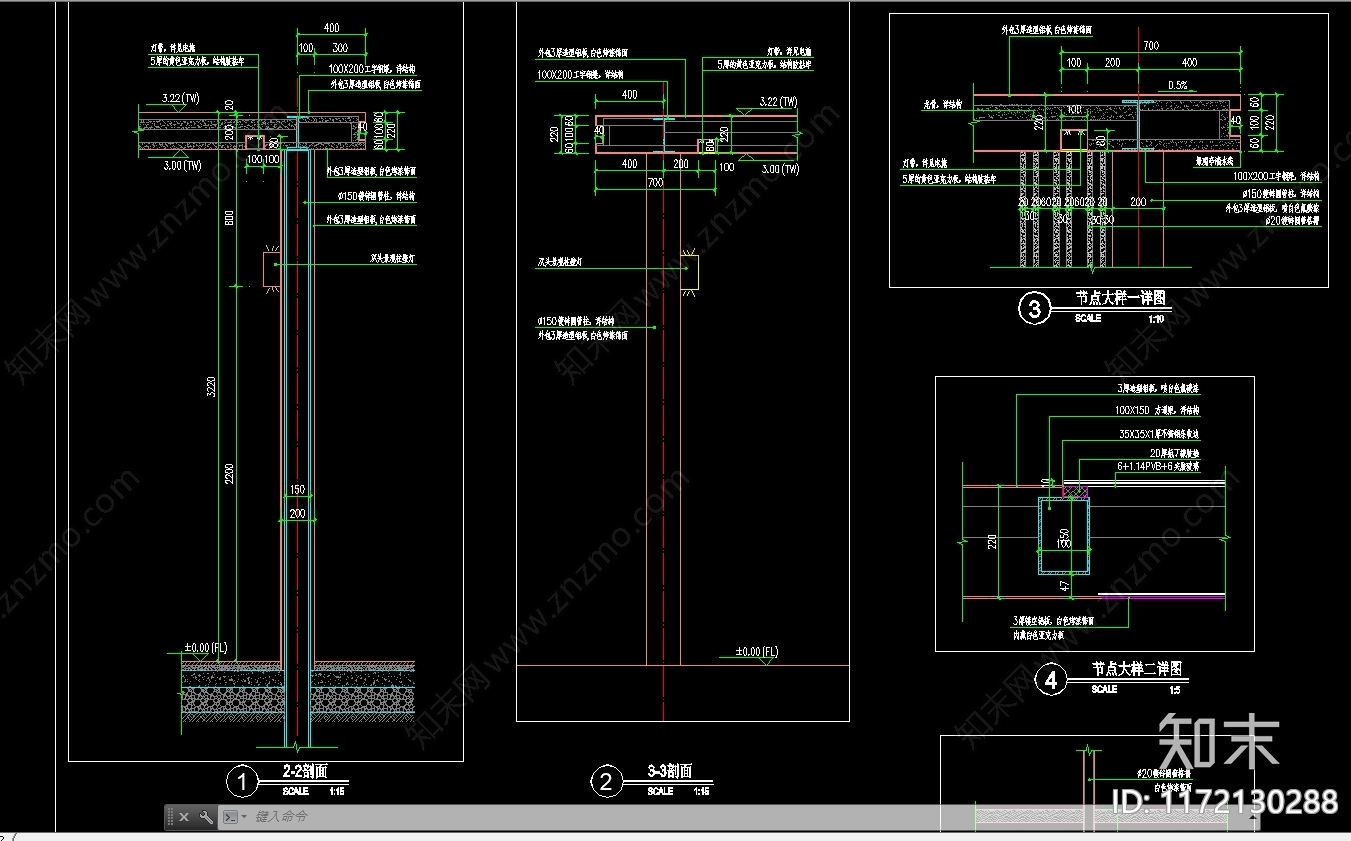
Task: Click the circled number 1 marker
Action: click(x=241, y=781)
